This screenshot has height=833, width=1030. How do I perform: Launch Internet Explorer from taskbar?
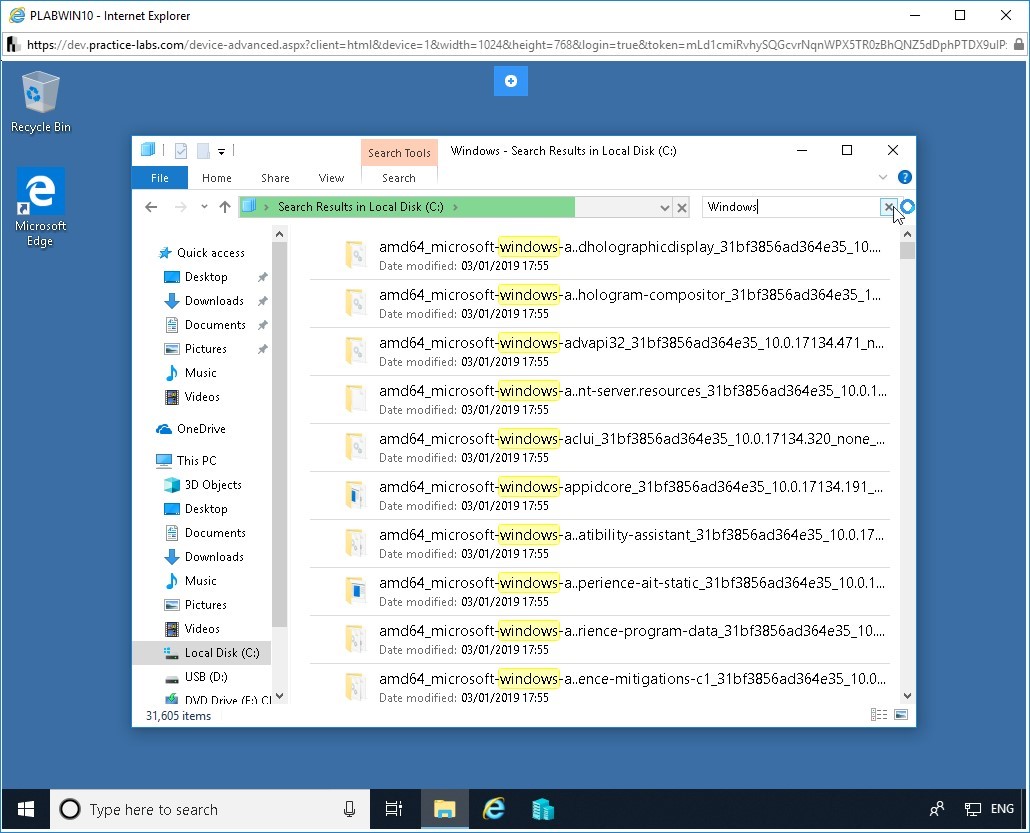(494, 809)
